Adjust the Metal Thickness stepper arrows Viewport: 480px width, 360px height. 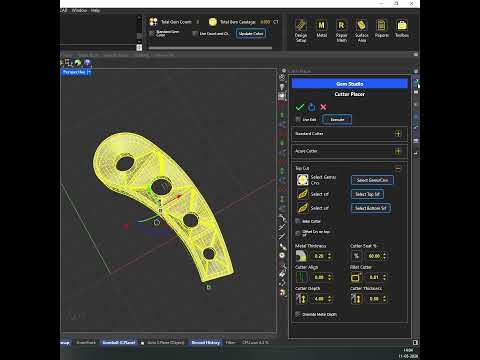coord(329,256)
